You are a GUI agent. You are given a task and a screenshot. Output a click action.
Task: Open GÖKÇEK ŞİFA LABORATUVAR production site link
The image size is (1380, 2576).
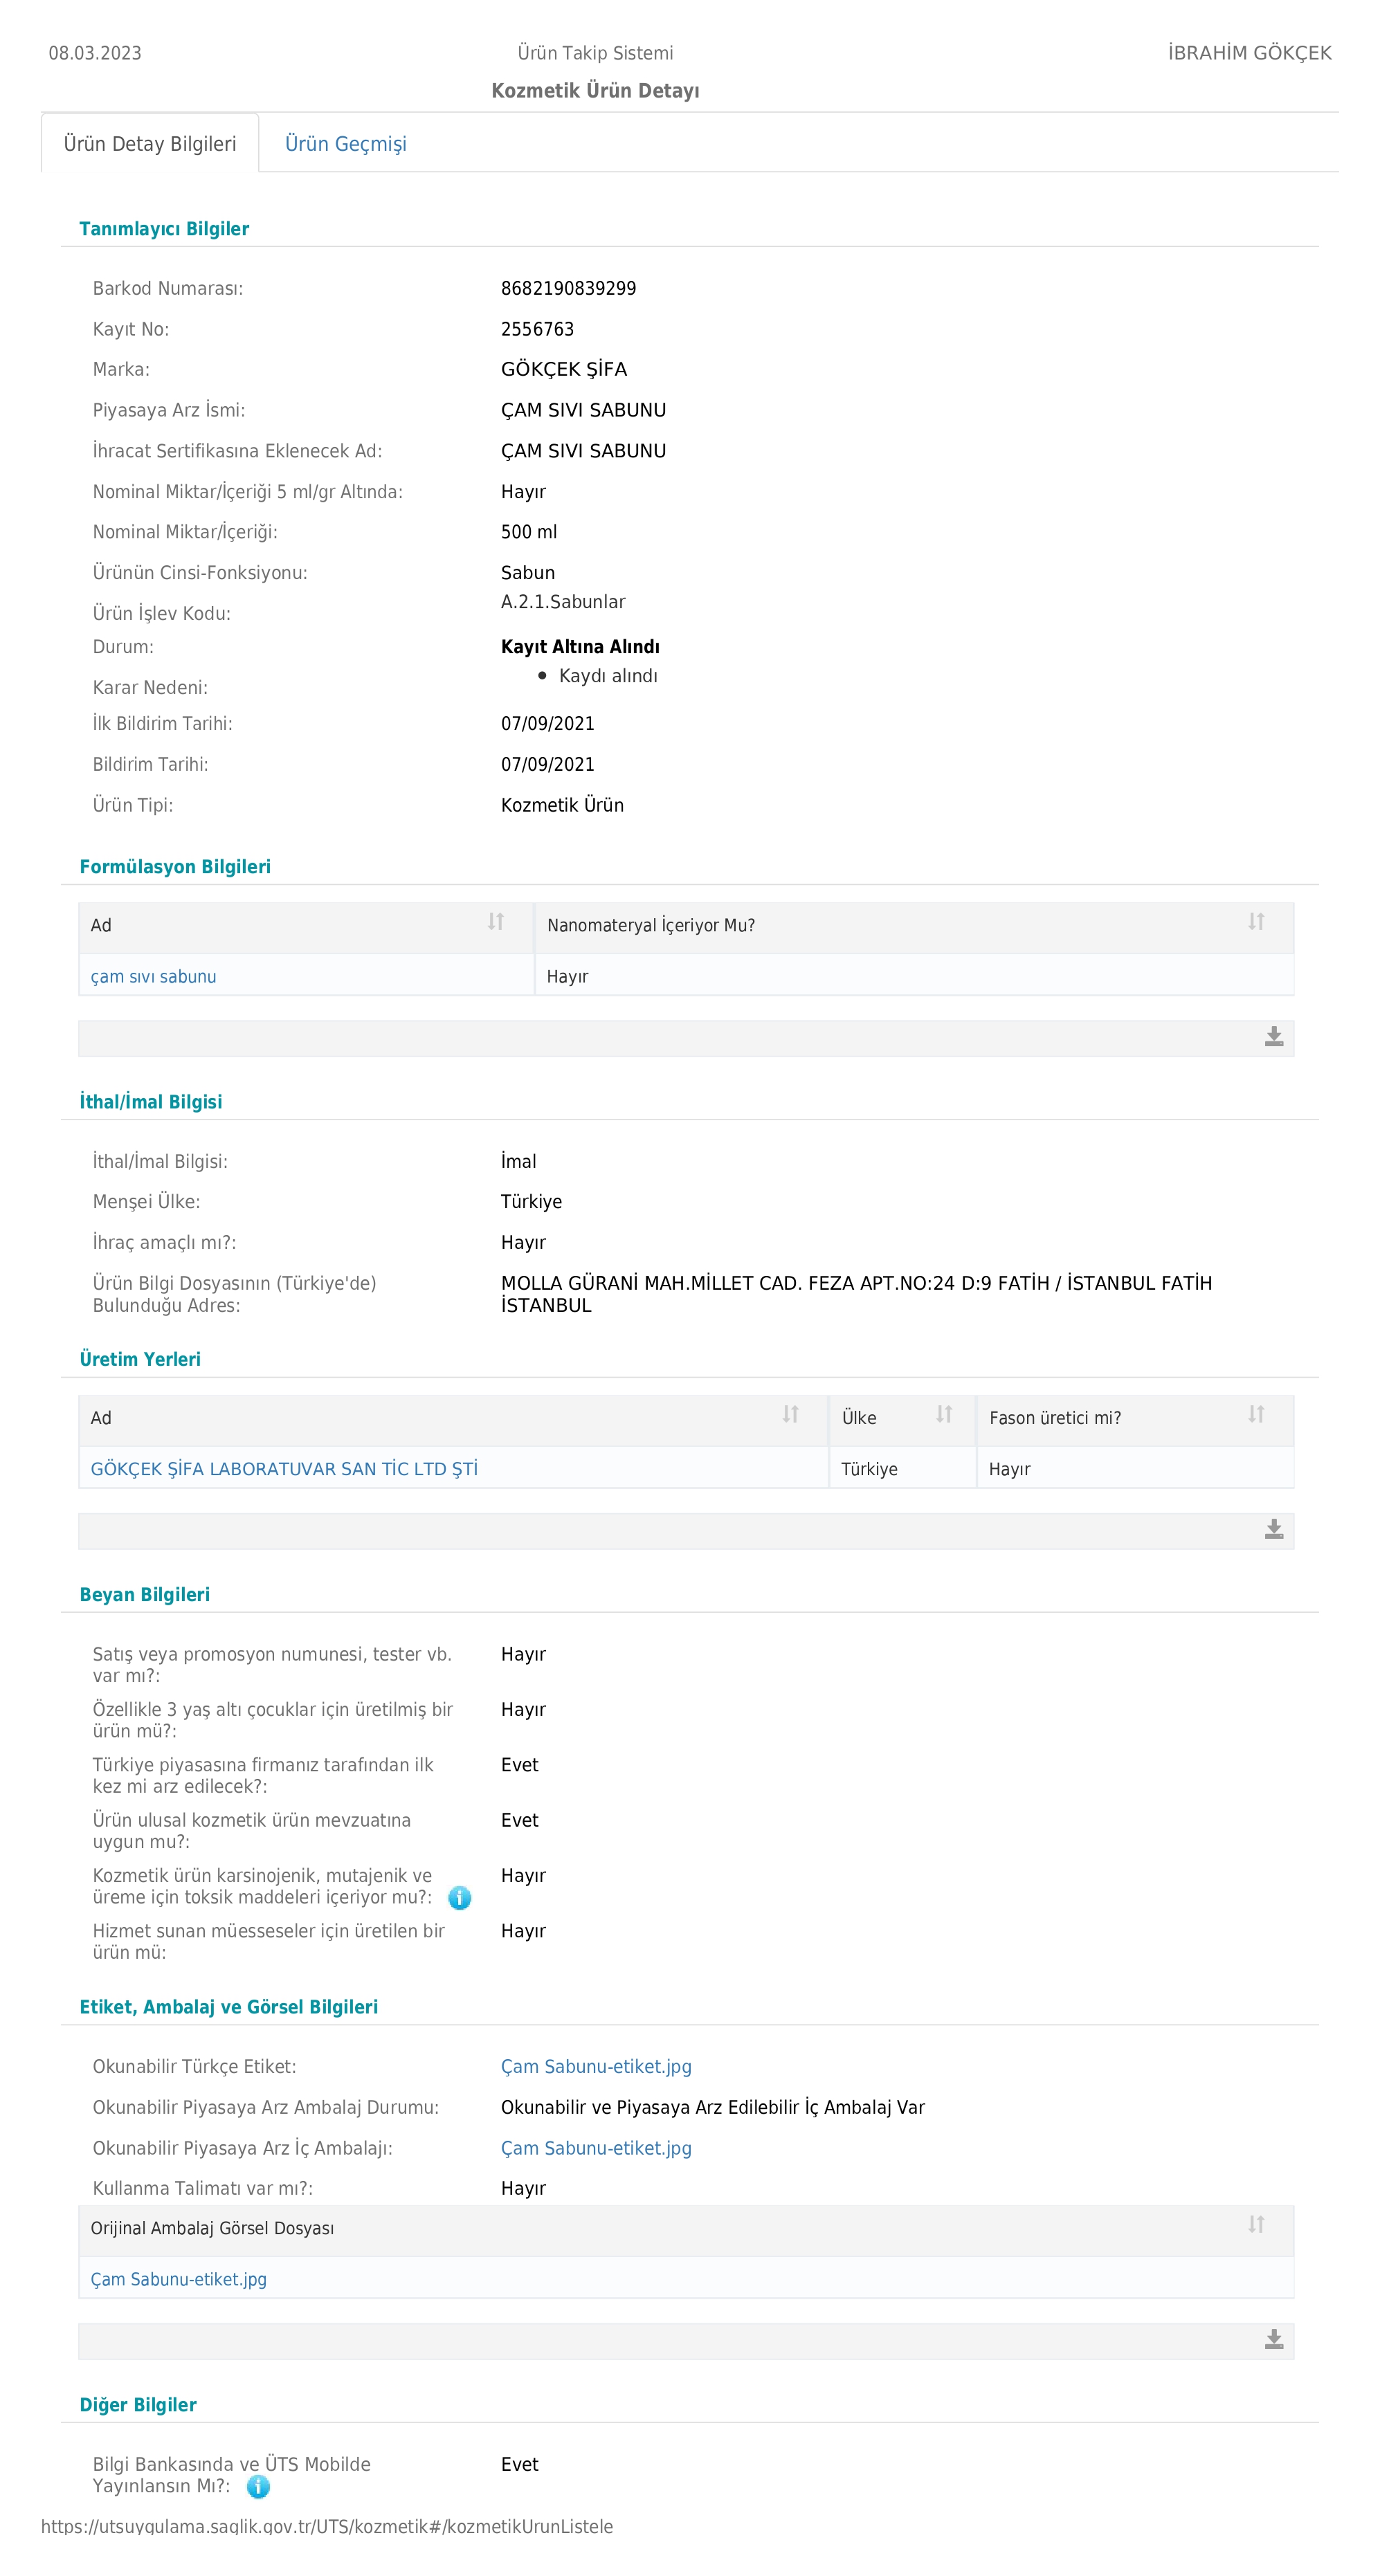tap(284, 1469)
